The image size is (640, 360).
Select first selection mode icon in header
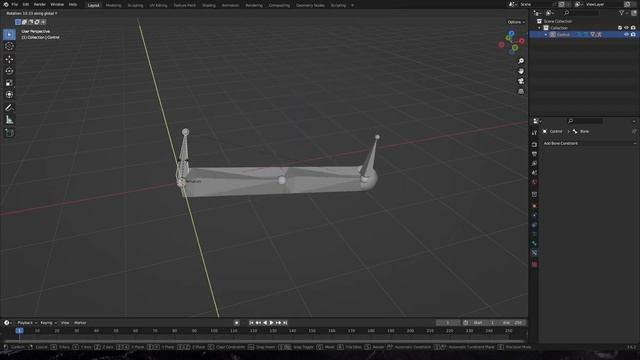click(x=18, y=22)
